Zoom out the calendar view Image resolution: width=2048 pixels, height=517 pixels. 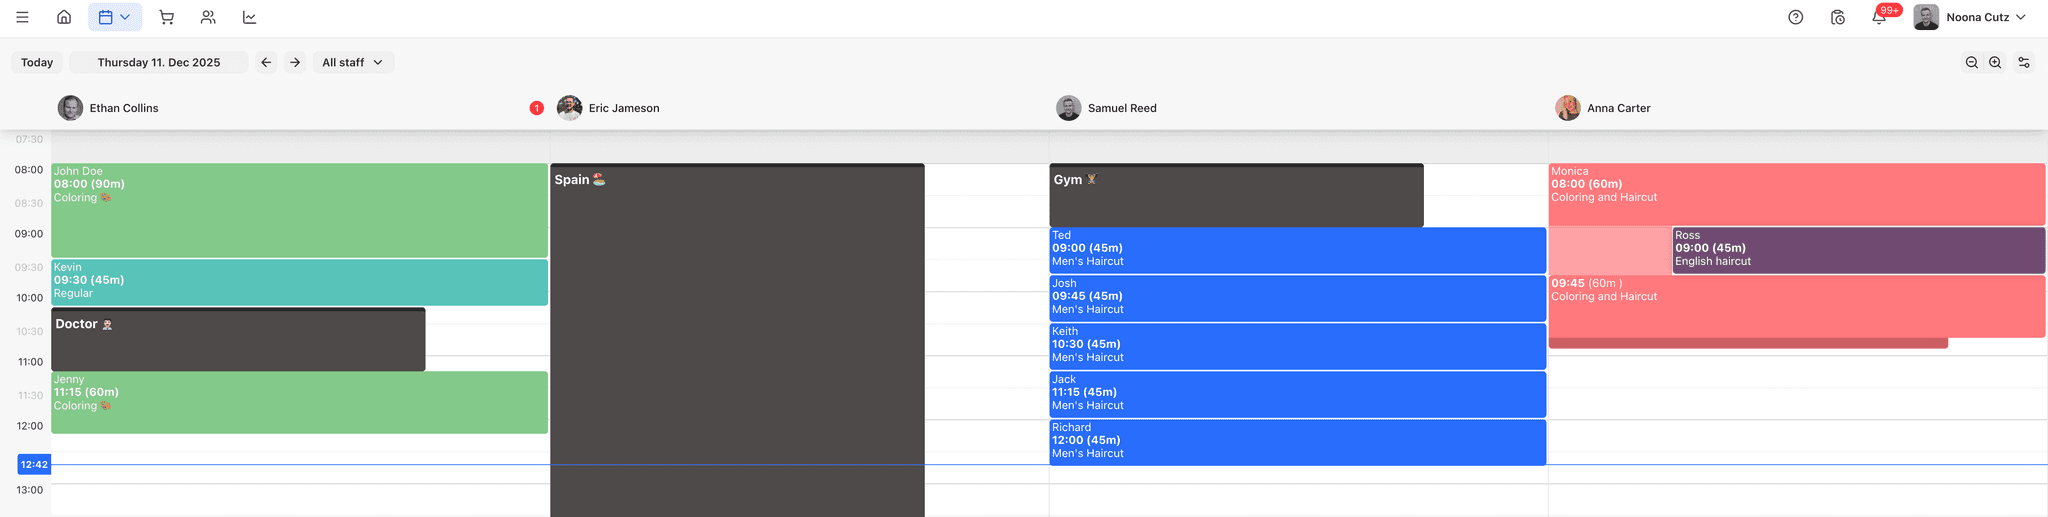point(1971,62)
